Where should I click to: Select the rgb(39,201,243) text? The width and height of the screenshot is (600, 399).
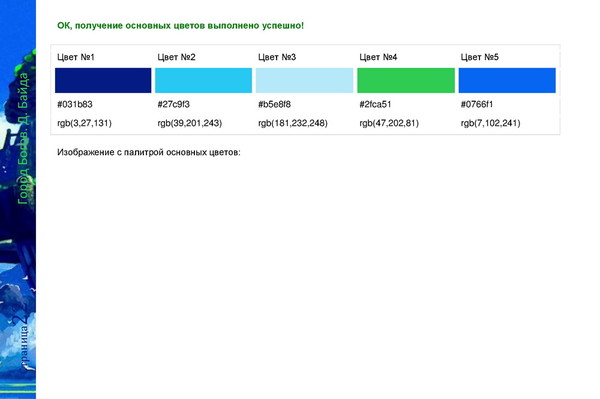[x=190, y=123]
